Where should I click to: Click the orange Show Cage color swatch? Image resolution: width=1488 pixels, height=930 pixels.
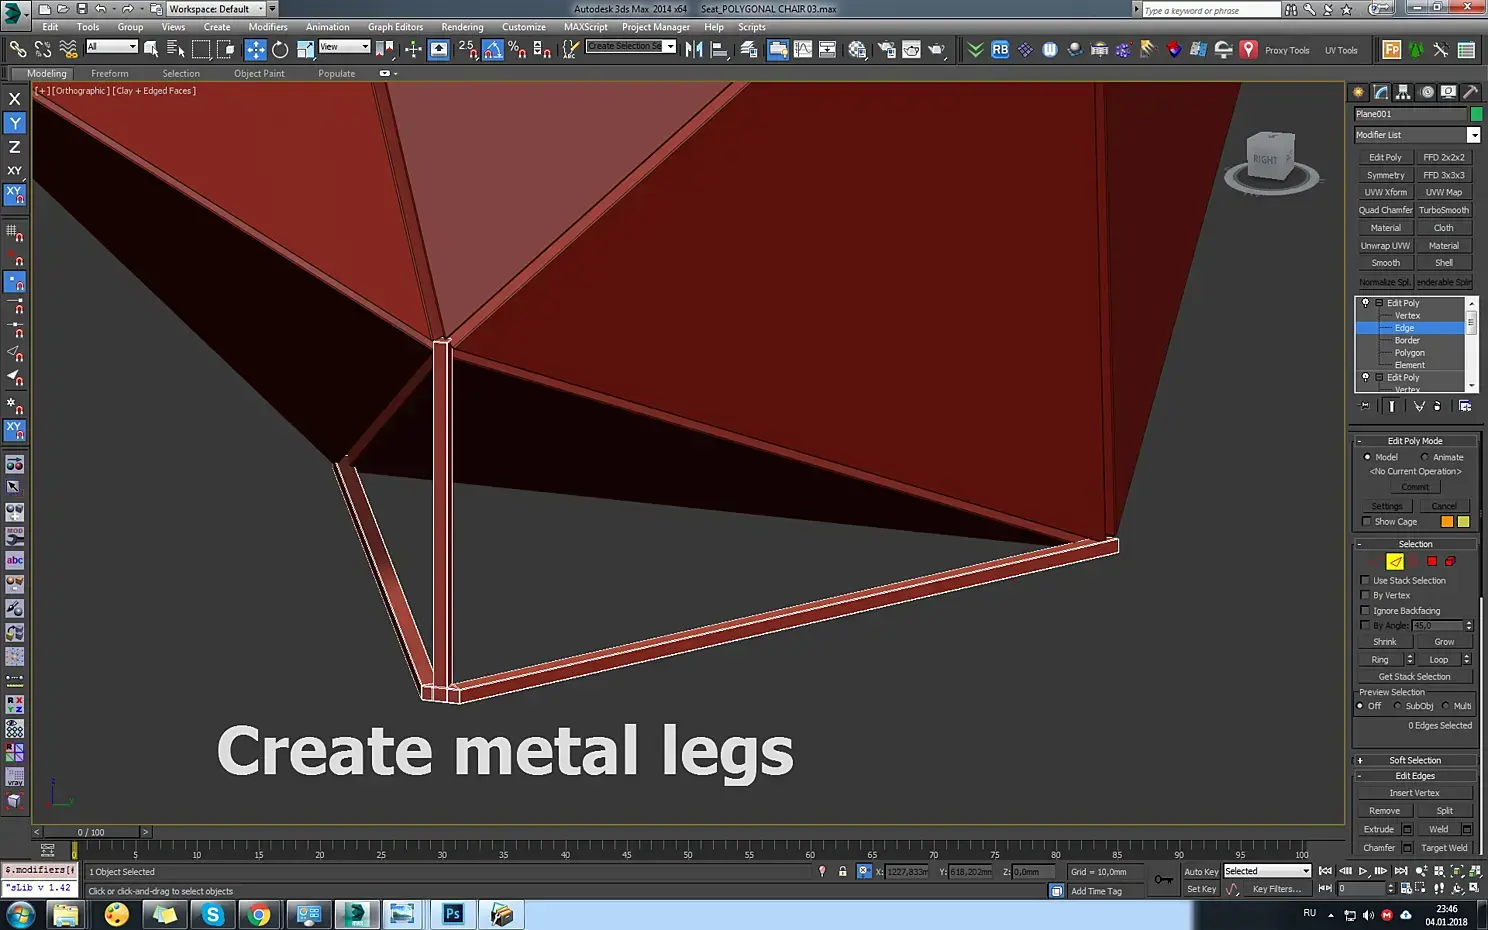click(x=1447, y=522)
